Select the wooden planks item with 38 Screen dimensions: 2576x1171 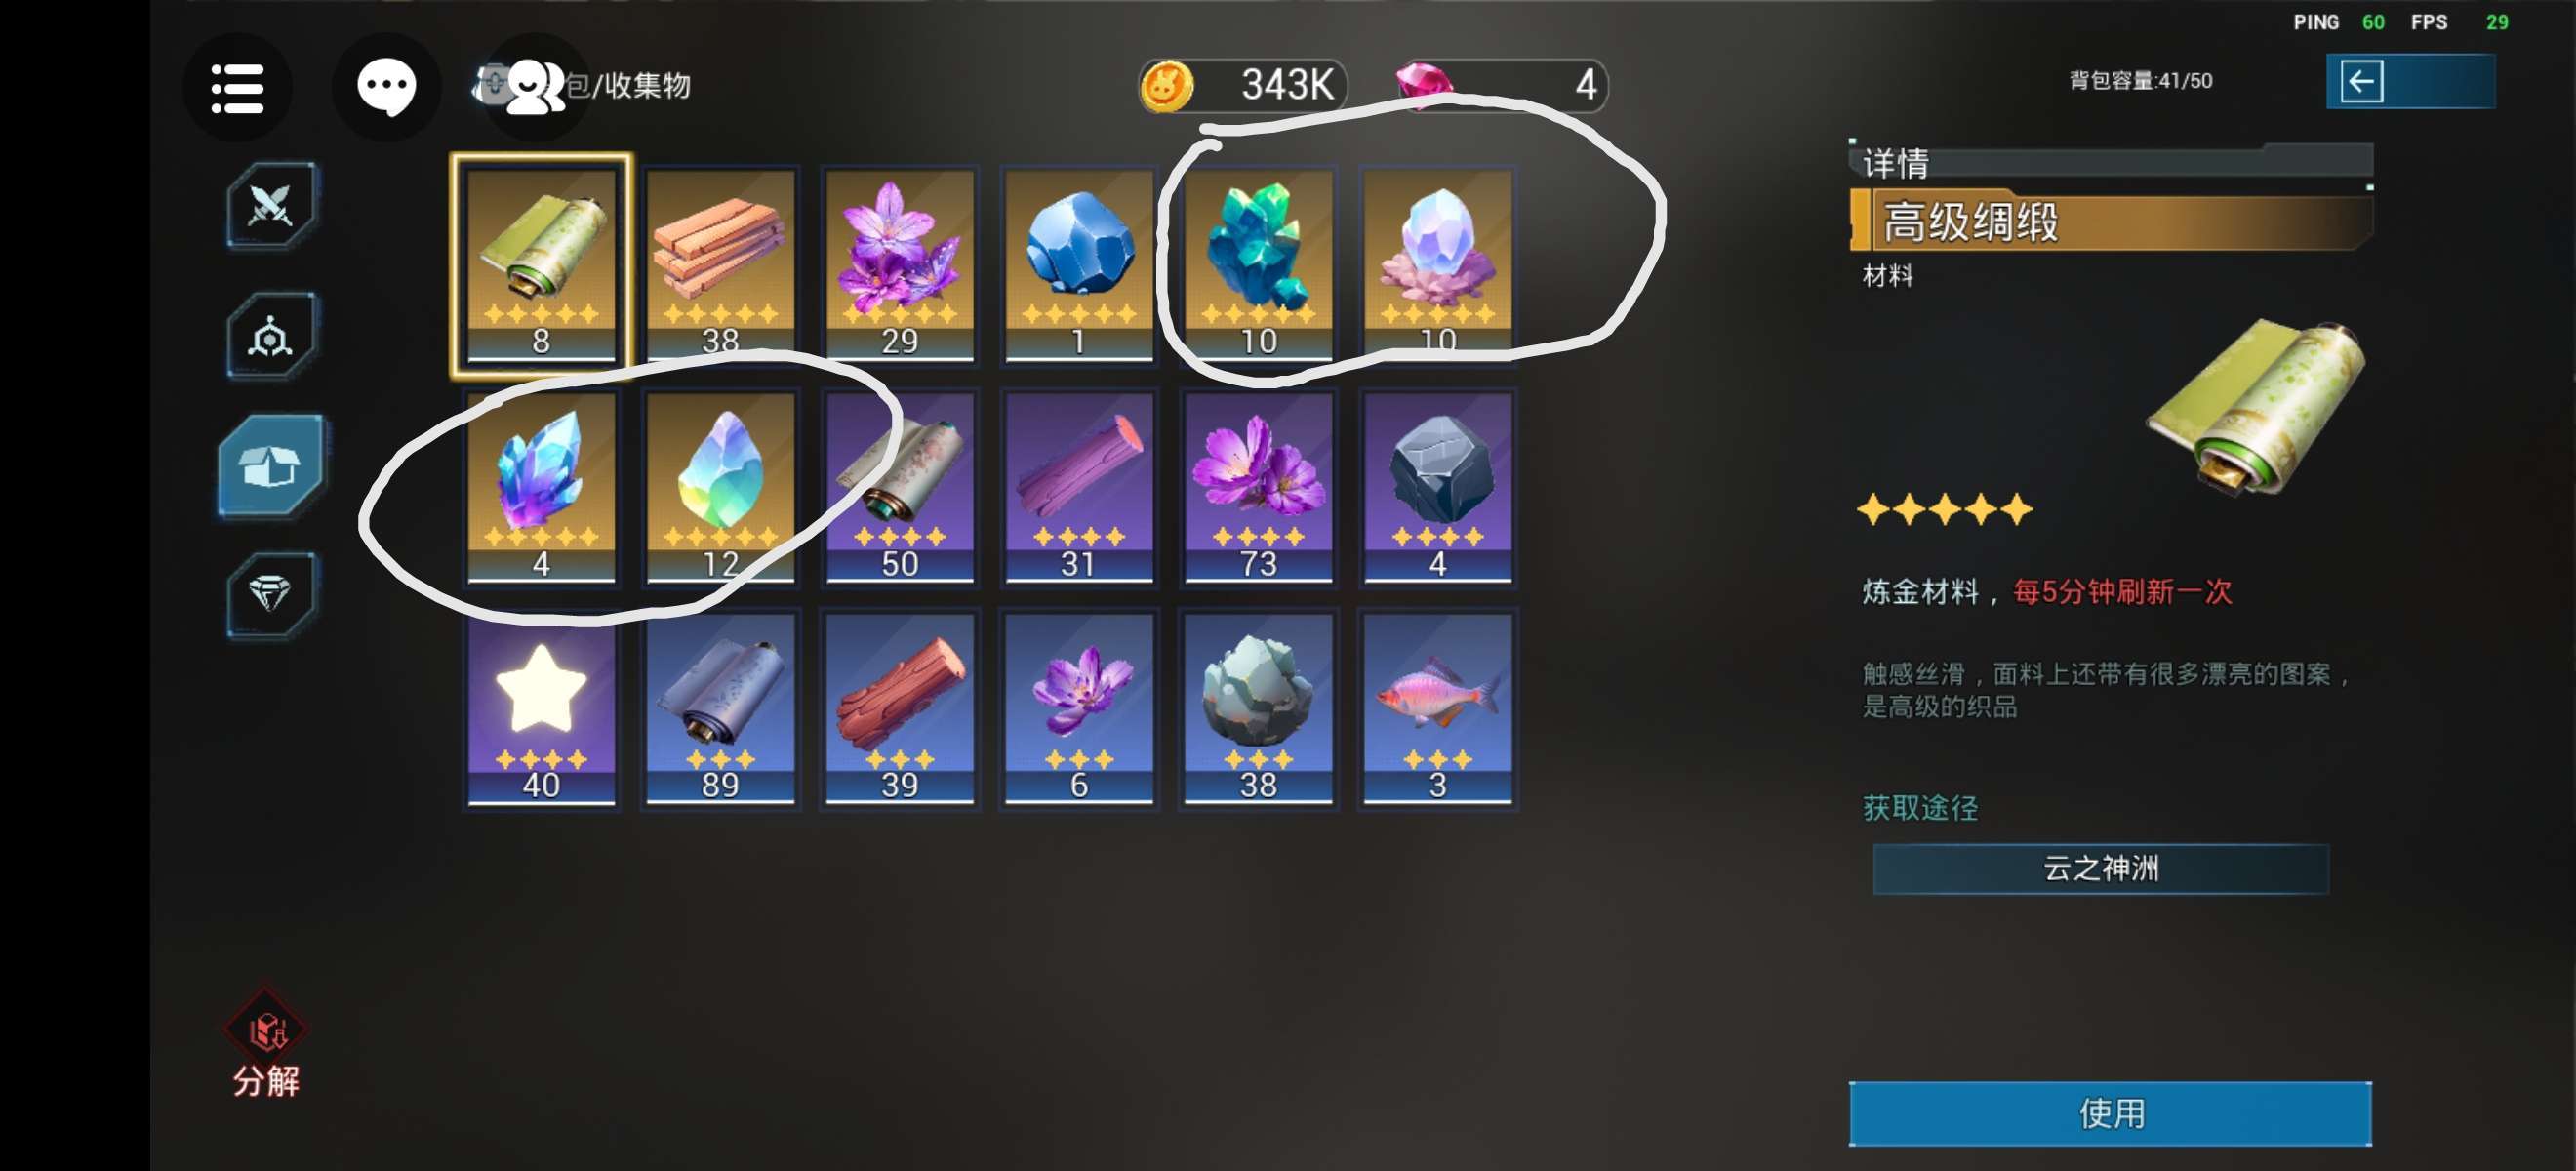click(x=720, y=265)
